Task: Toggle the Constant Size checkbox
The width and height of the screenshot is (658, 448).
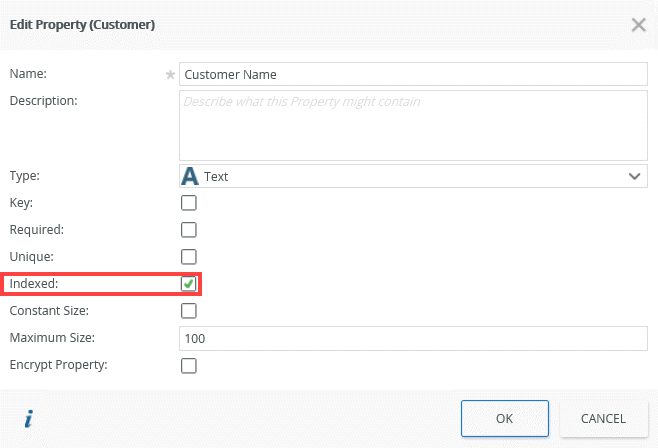Action: pos(188,311)
